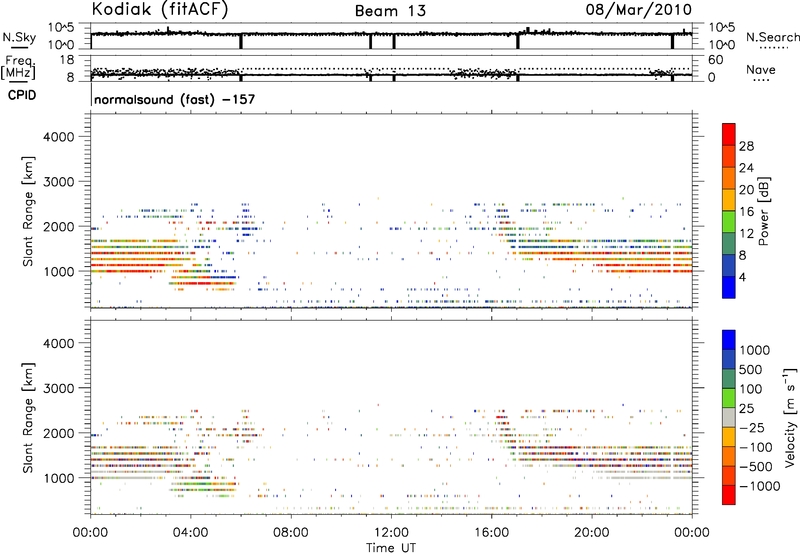
Task: Click the '08:00' time axis label
Action: pyautogui.click(x=290, y=533)
